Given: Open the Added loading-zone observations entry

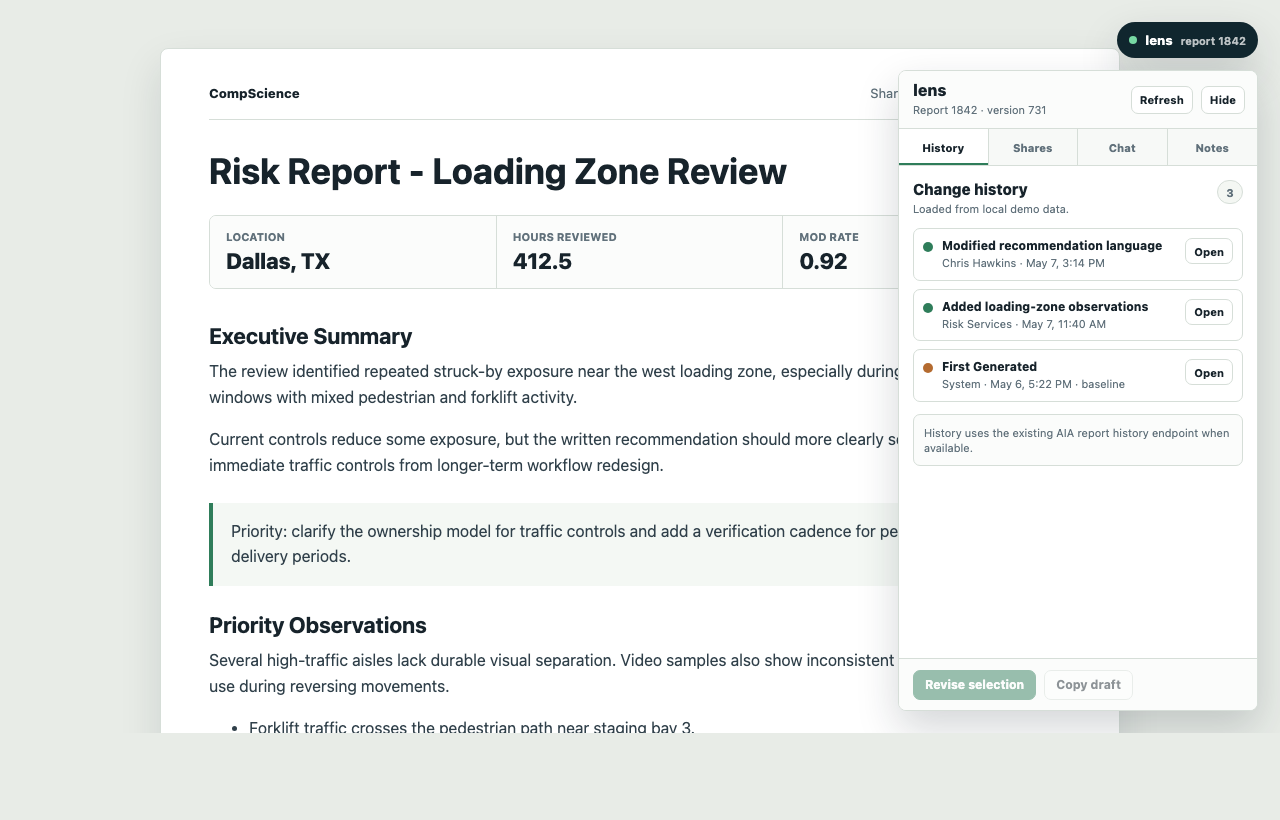Looking at the screenshot, I should pyautogui.click(x=1208, y=312).
